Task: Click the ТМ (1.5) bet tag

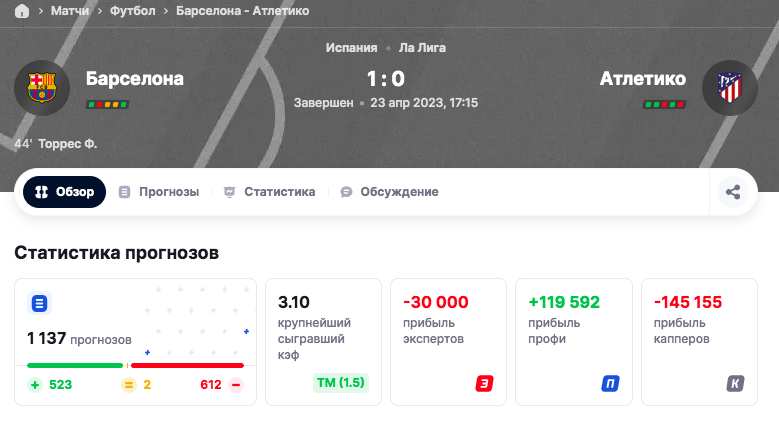Action: 341,383
